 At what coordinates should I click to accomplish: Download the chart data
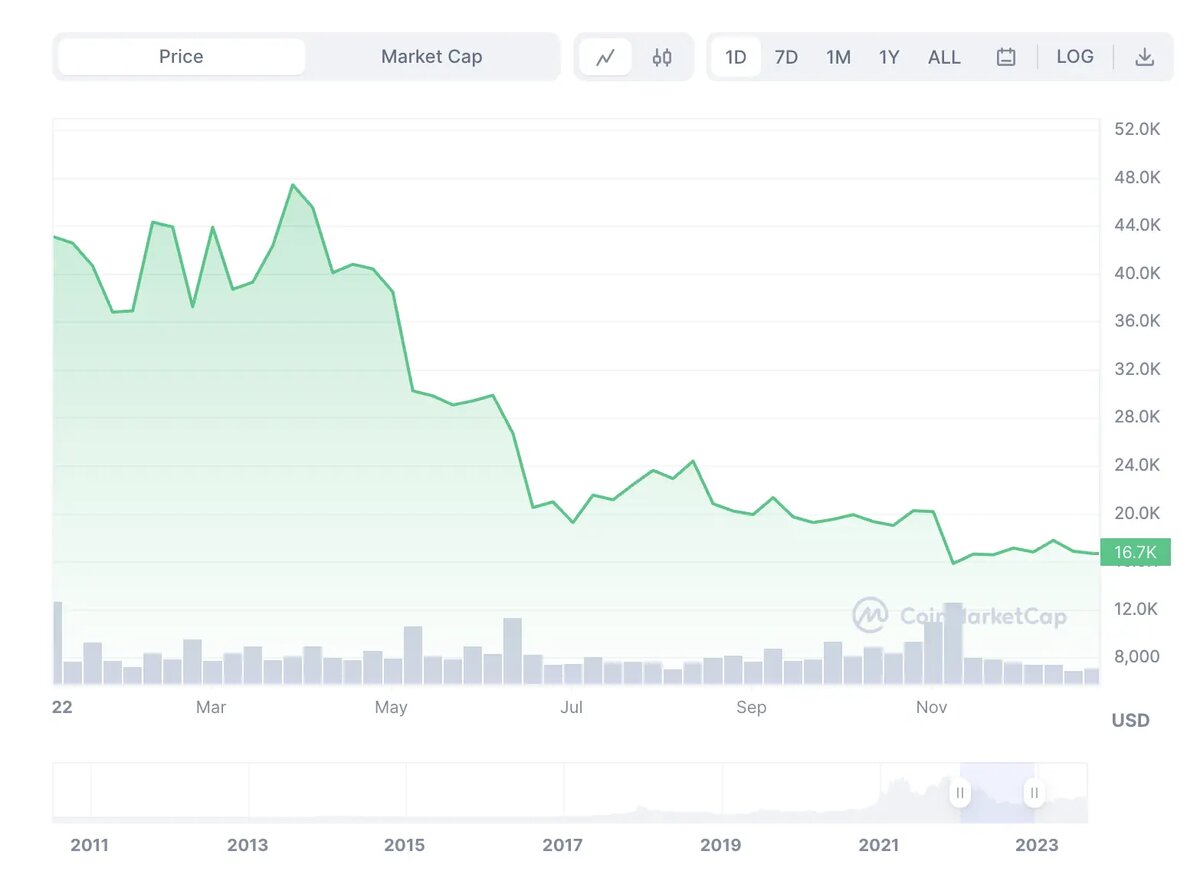pos(1144,57)
